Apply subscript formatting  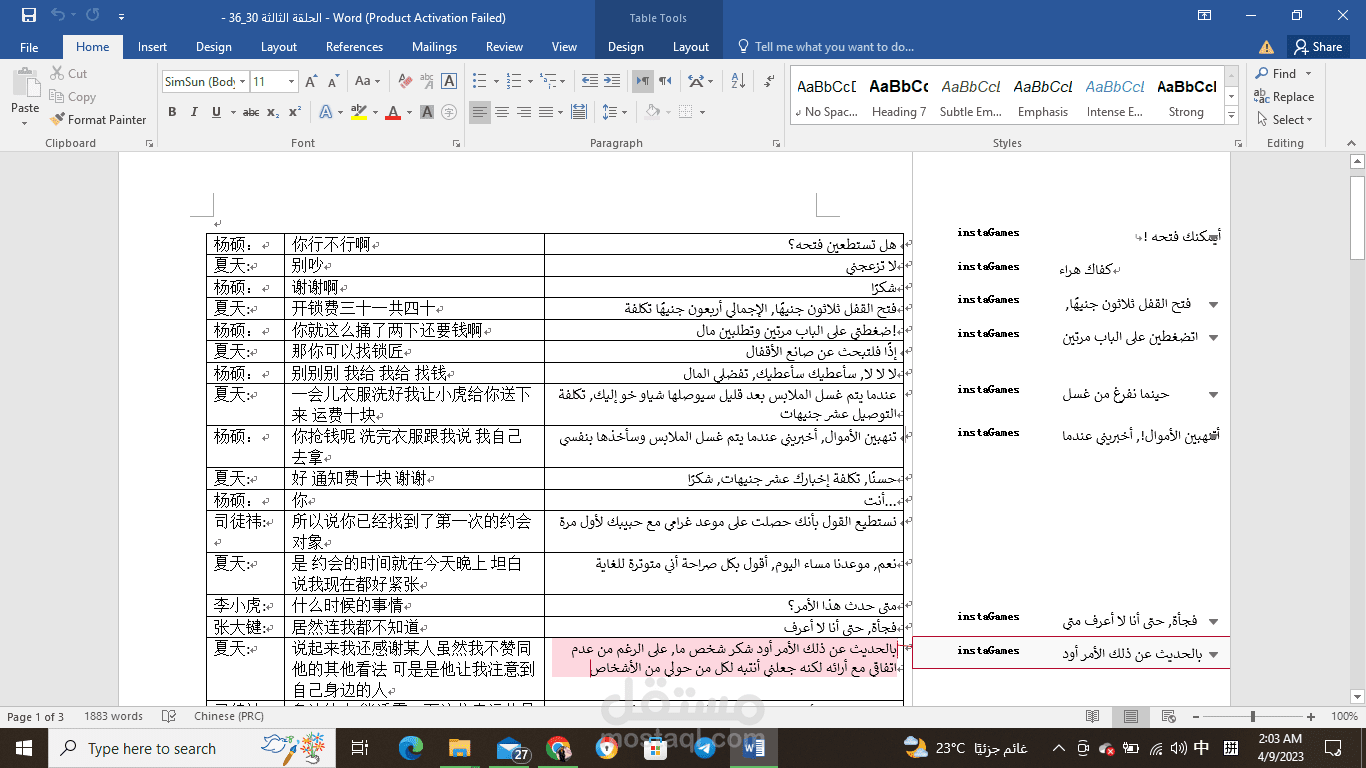click(x=273, y=112)
